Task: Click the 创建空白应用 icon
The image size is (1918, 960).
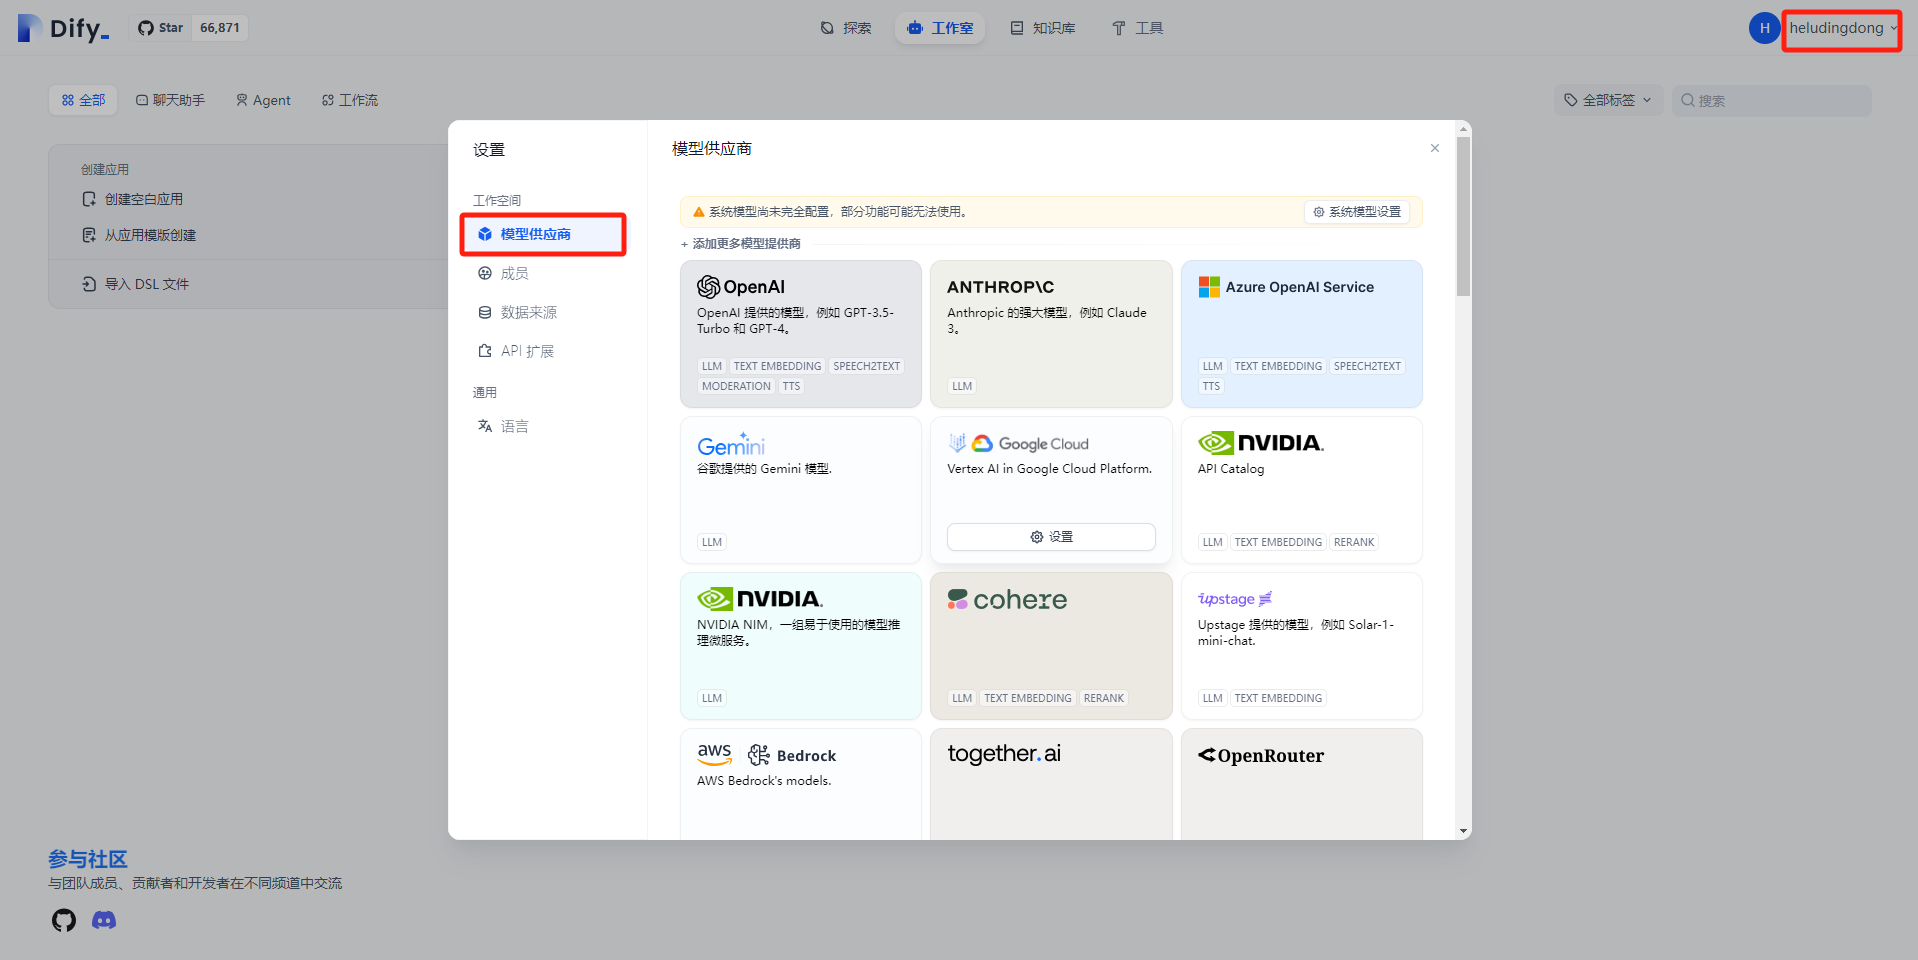Action: coord(89,199)
